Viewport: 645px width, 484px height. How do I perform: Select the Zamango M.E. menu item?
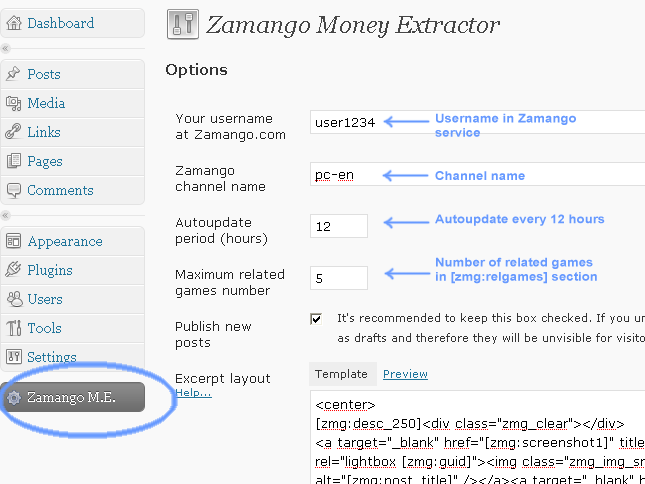point(72,397)
